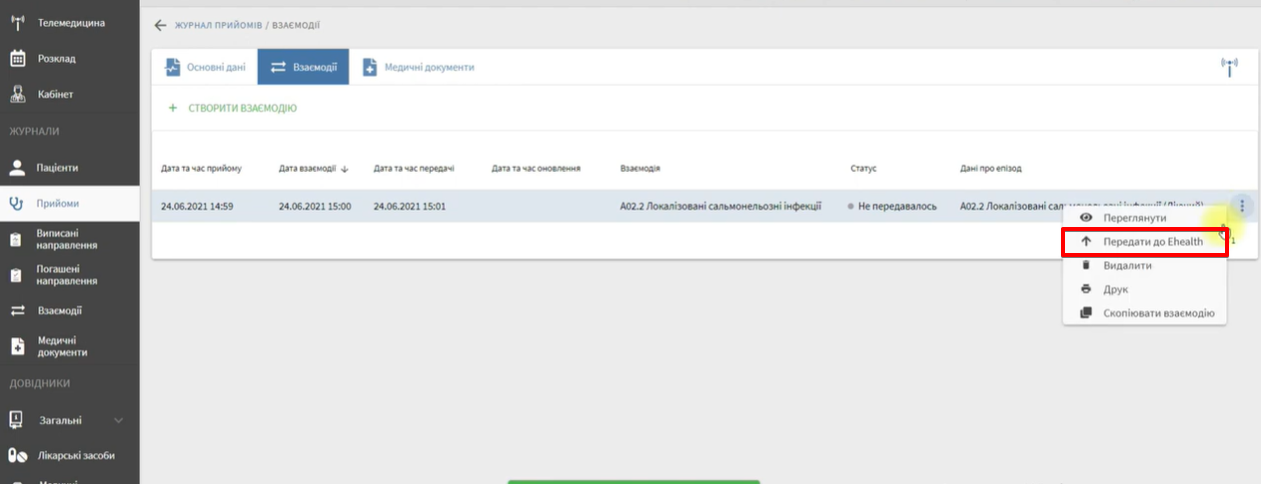Click the ЖУРНАЛ ПРИЙОМІВ breadcrumb link
Screen dimensions: 1261x484
[217, 25]
